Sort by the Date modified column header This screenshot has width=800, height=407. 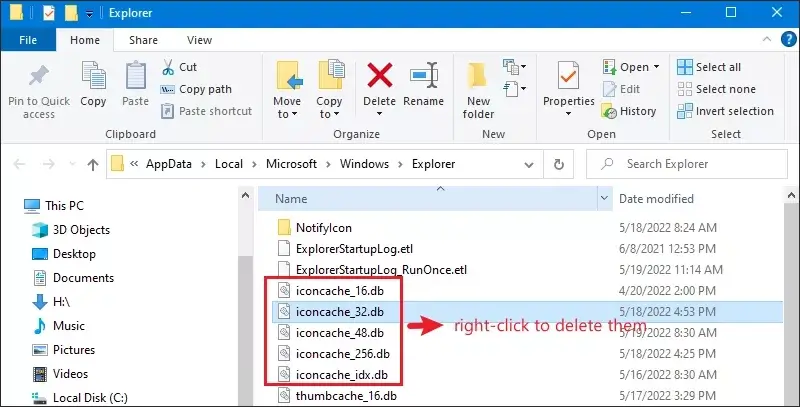[x=656, y=199]
